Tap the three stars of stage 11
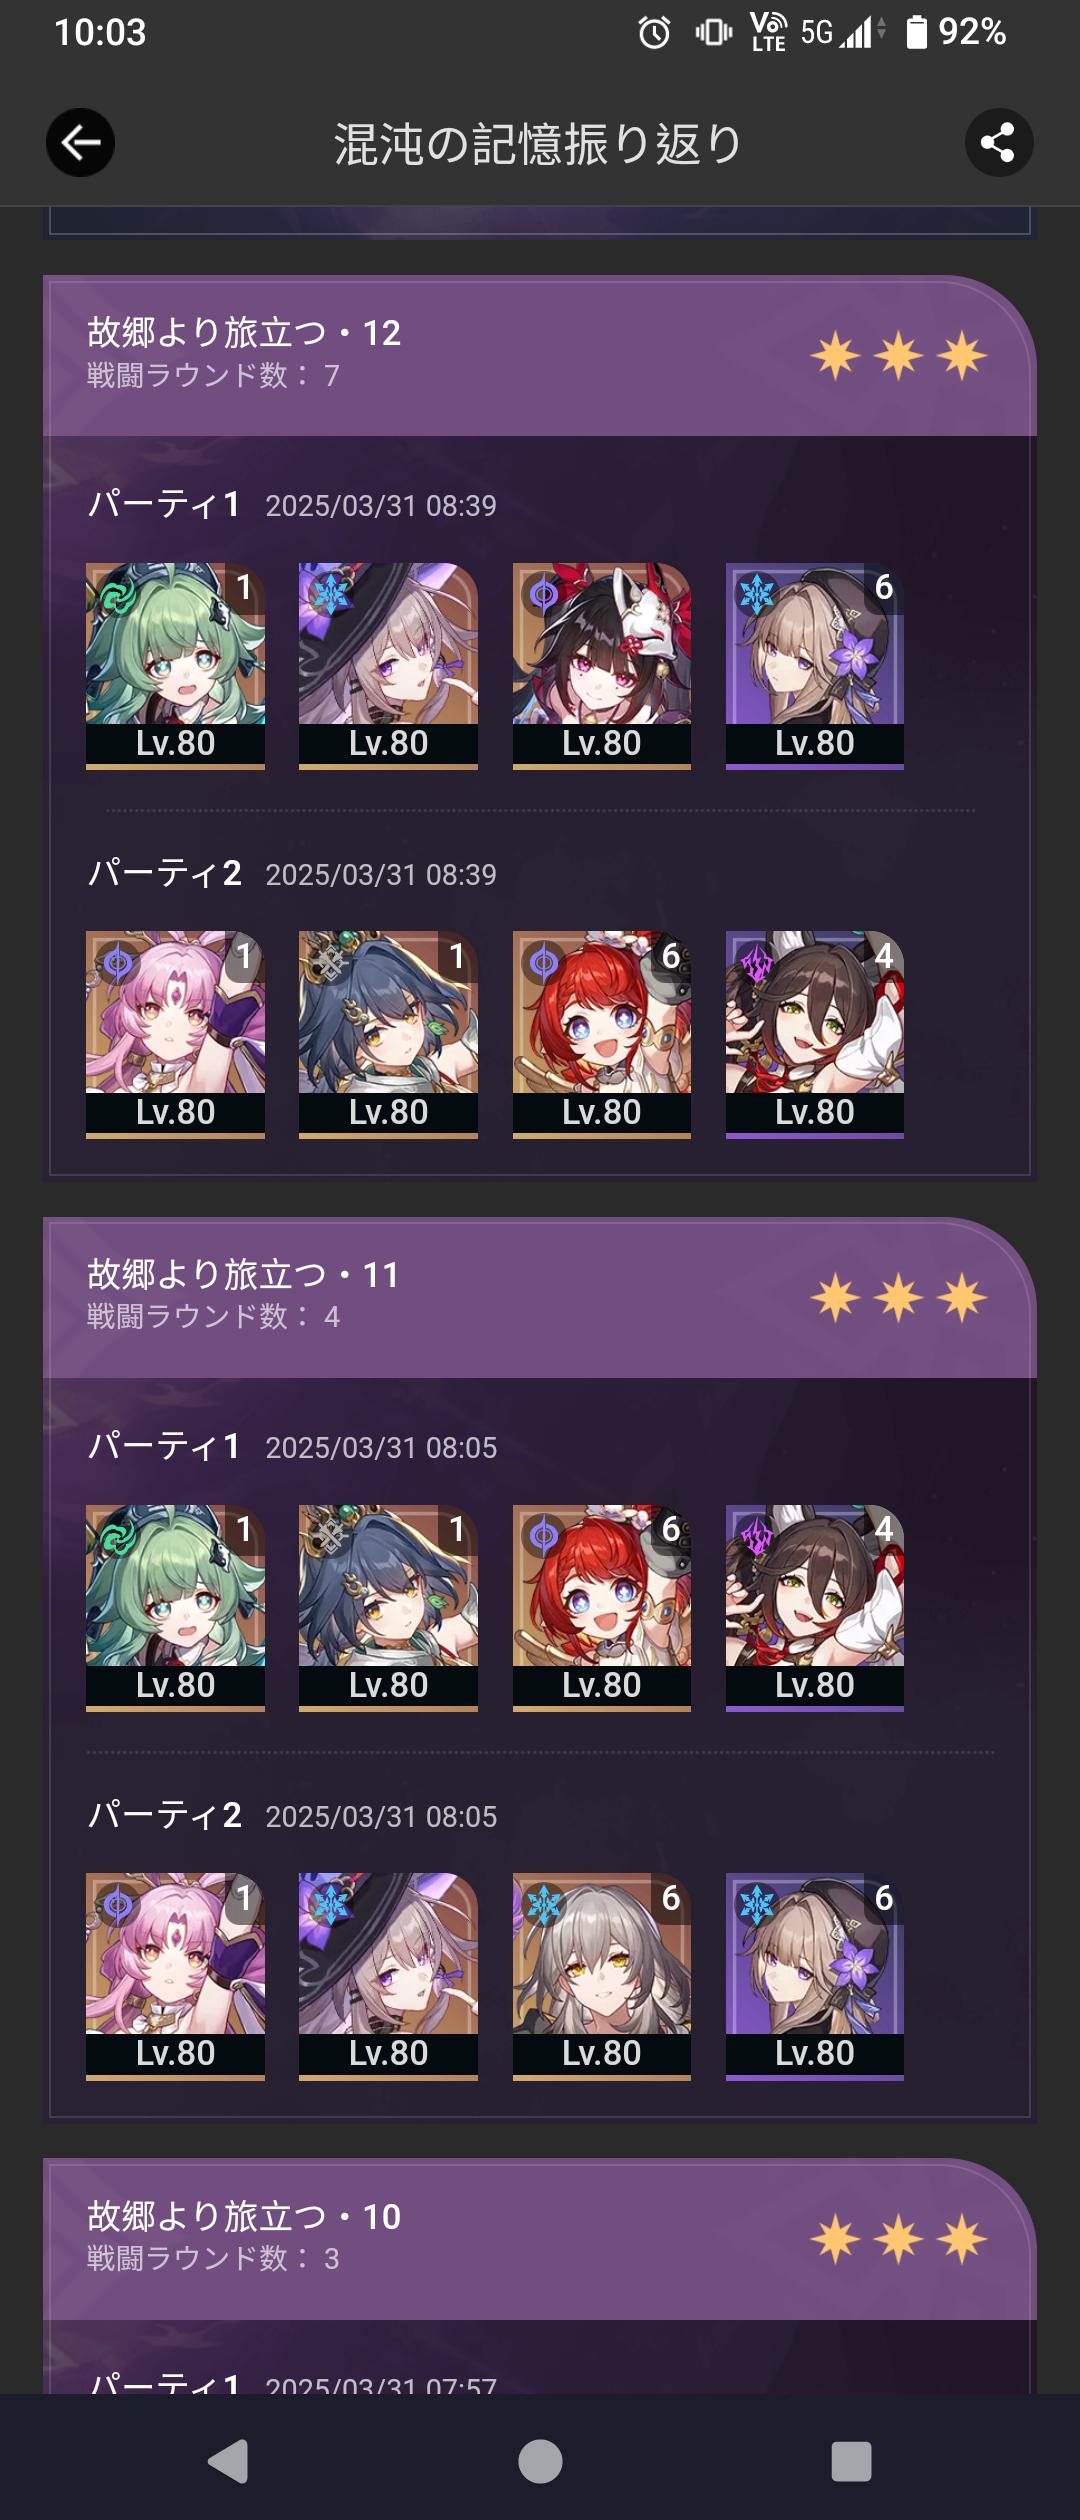The width and height of the screenshot is (1080, 2520). [x=899, y=1298]
